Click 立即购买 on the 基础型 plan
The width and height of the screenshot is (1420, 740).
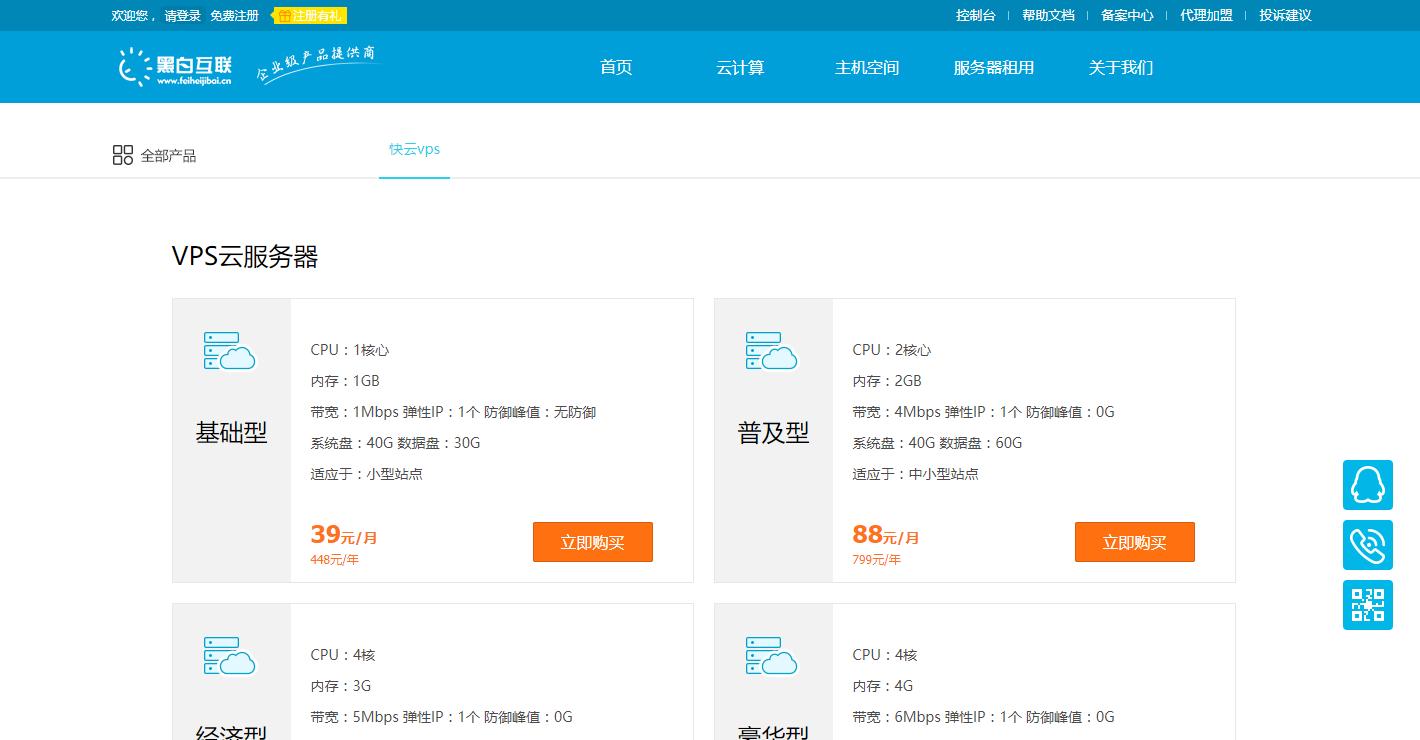(592, 542)
